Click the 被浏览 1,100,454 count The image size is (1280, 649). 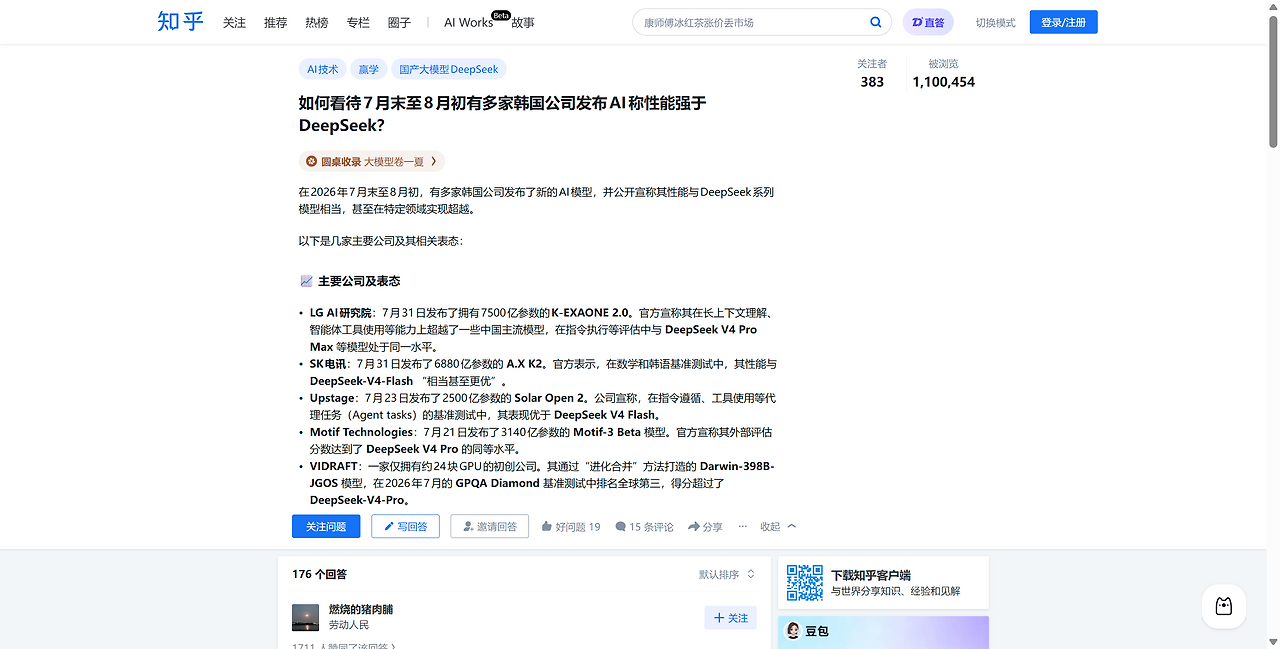943,73
